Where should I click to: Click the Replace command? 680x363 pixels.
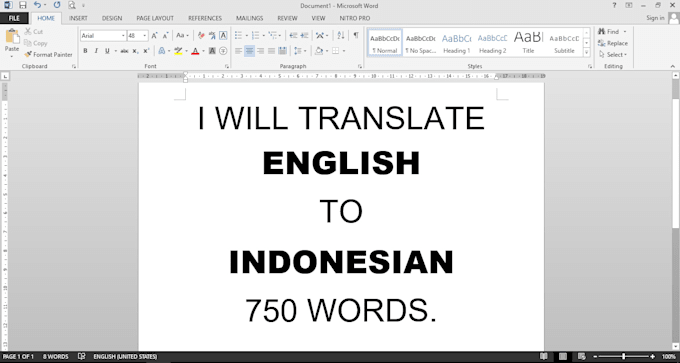point(612,43)
